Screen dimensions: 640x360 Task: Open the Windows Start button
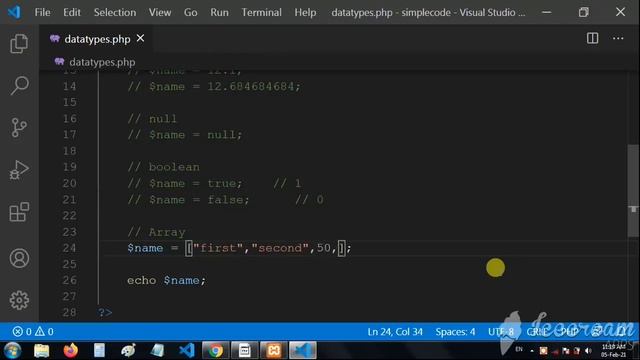(12, 351)
